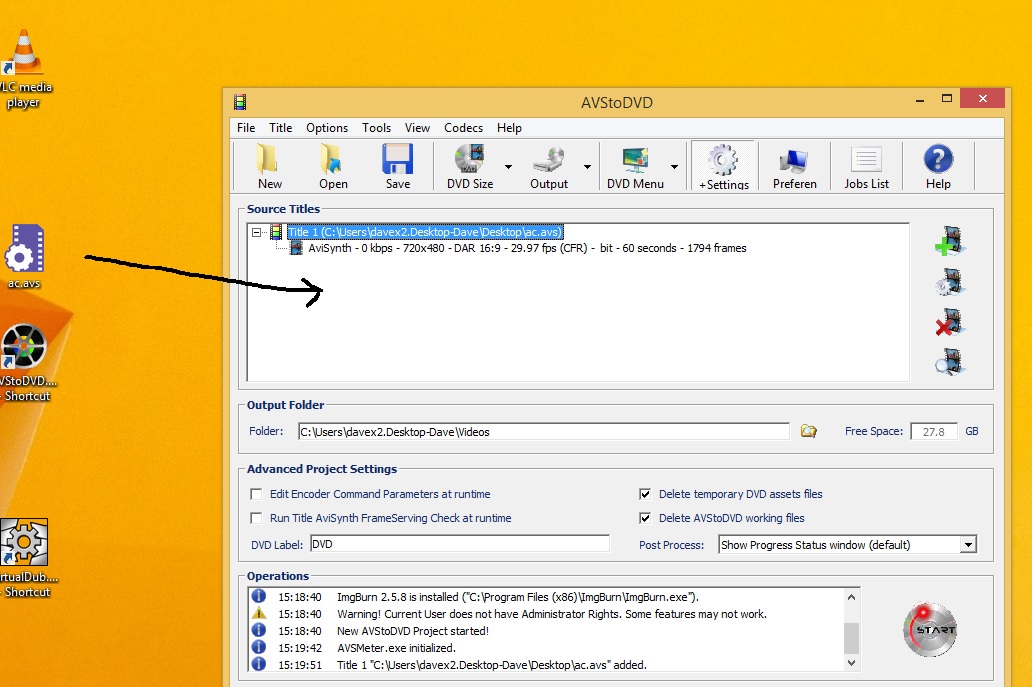The width and height of the screenshot is (1032, 687).
Task: Toggle the +Settings gear icon
Action: [723, 166]
